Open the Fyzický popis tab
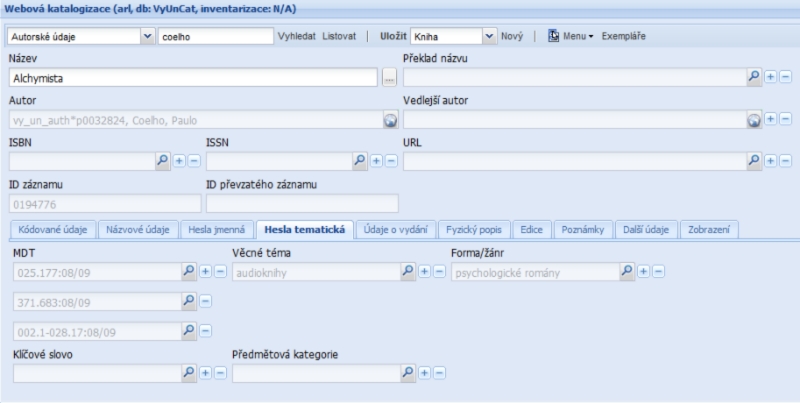800x403 pixels. point(475,229)
